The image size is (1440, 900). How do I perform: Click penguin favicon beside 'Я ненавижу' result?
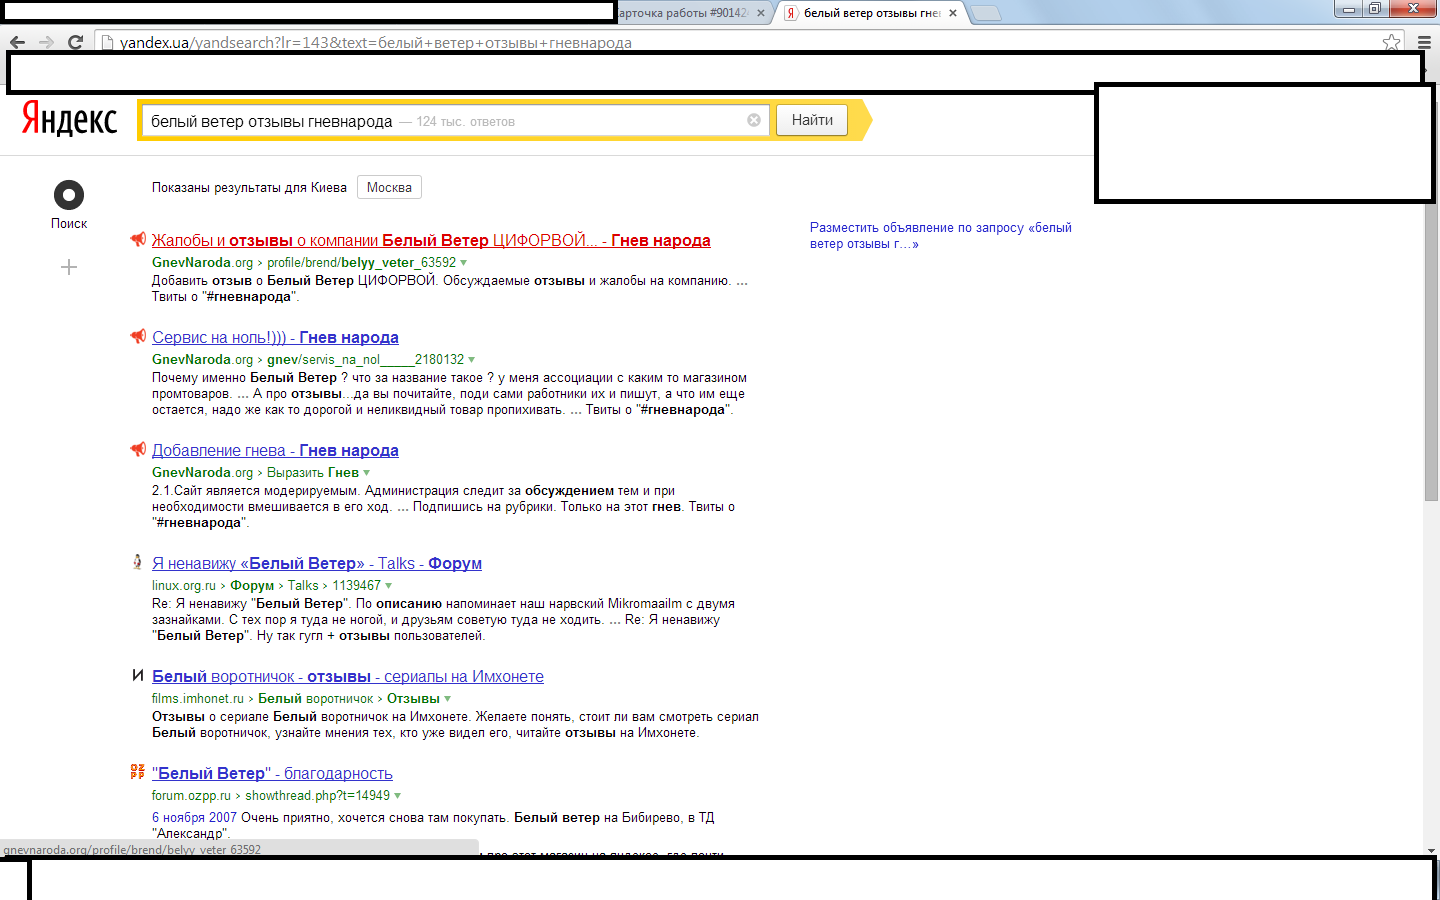coord(138,562)
